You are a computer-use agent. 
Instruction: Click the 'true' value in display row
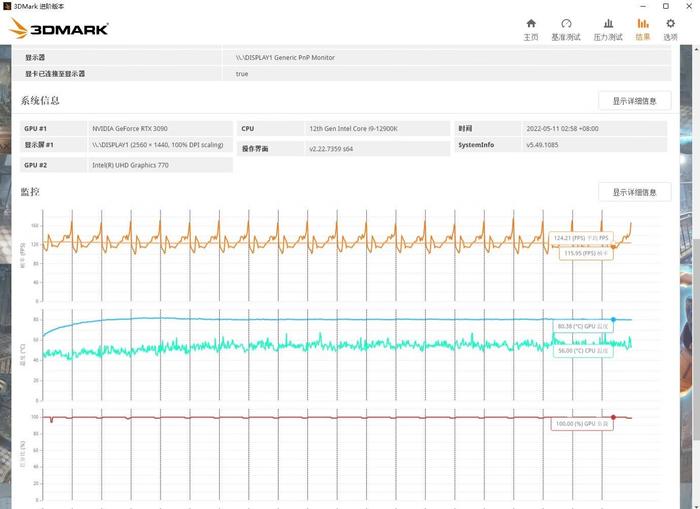coord(242,74)
